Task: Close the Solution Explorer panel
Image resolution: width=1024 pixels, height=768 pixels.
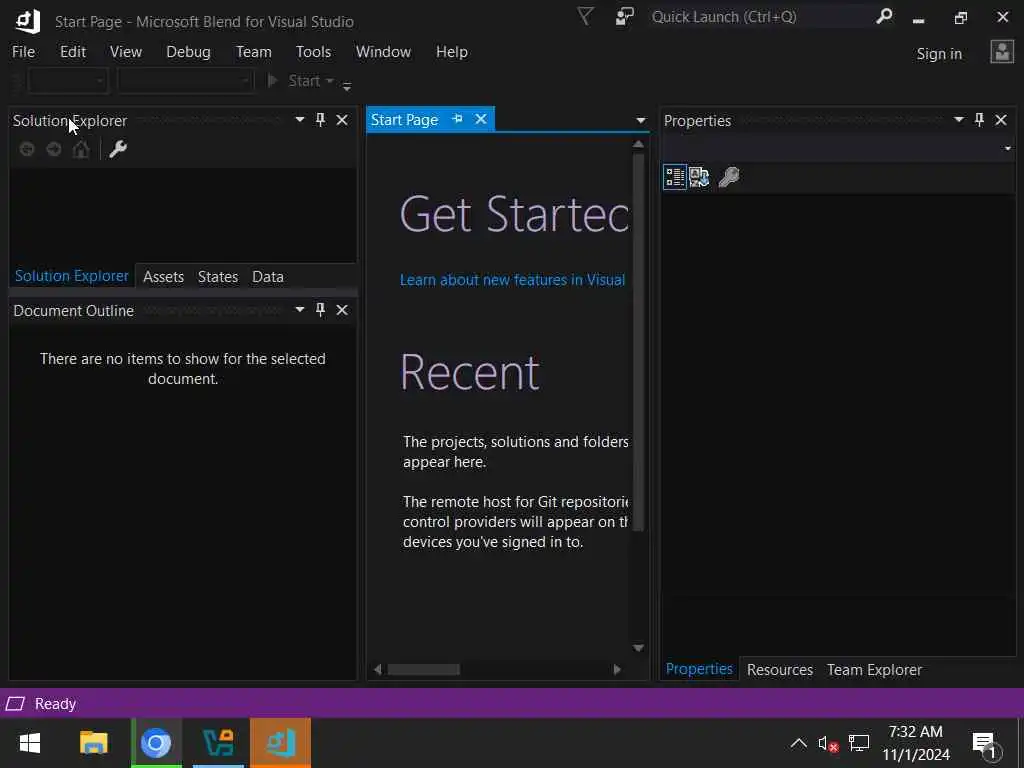Action: click(x=342, y=120)
